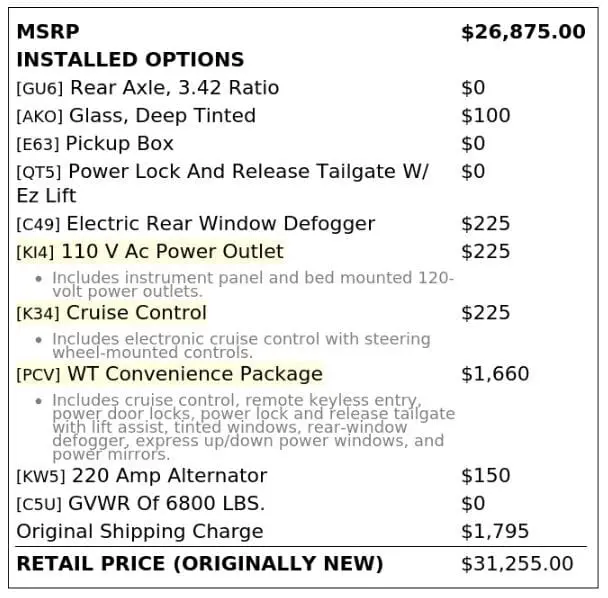Select [C49] Electric Rear Window Defogger
This screenshot has height=598, width=608.
click(196, 224)
